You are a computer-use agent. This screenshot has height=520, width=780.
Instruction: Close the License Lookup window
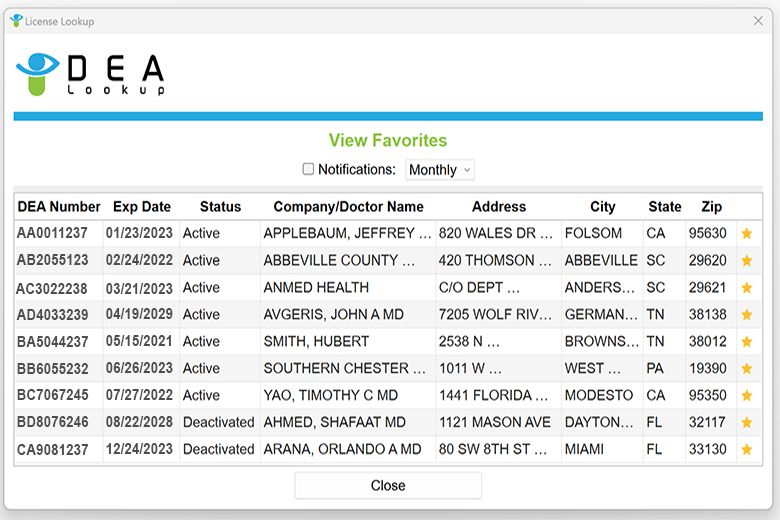[758, 21]
